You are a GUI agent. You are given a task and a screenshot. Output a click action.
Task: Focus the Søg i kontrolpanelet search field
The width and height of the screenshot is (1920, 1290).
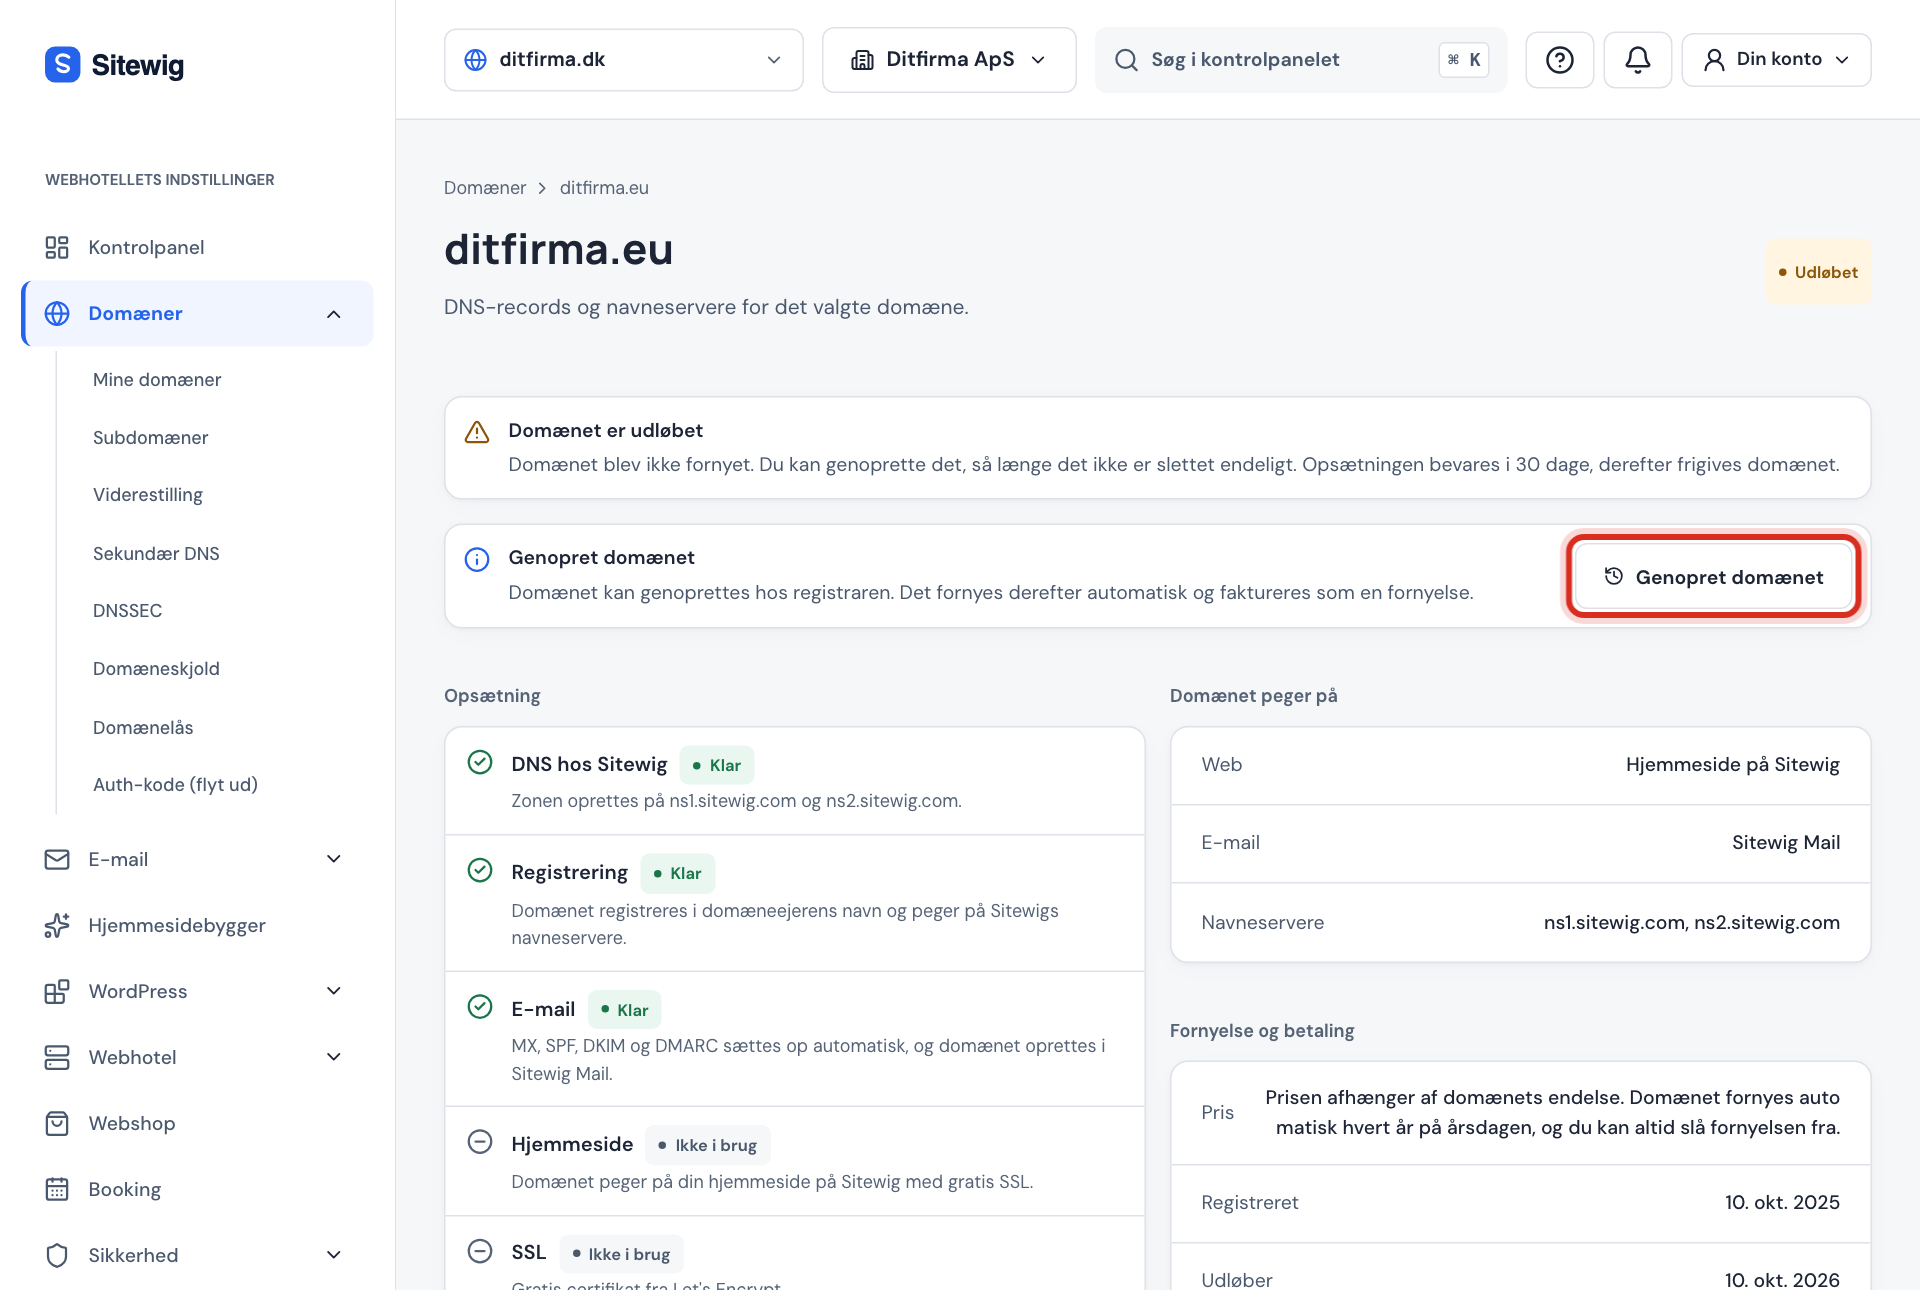[1300, 60]
